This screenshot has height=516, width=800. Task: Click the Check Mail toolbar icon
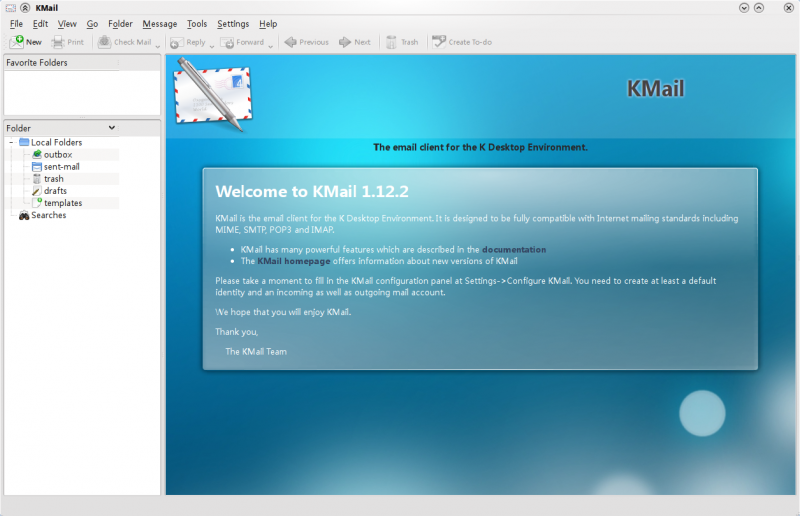[x=104, y=42]
